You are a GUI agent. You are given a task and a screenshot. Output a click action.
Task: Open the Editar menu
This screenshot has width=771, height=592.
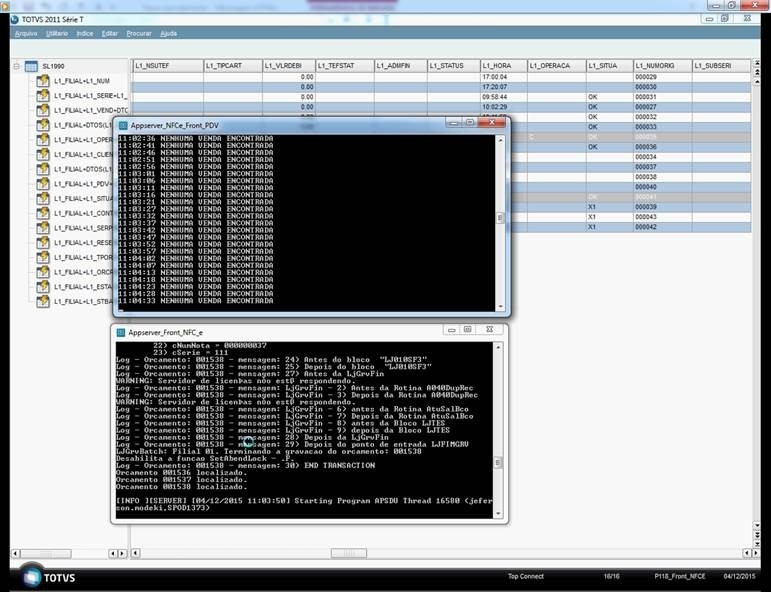coord(110,33)
